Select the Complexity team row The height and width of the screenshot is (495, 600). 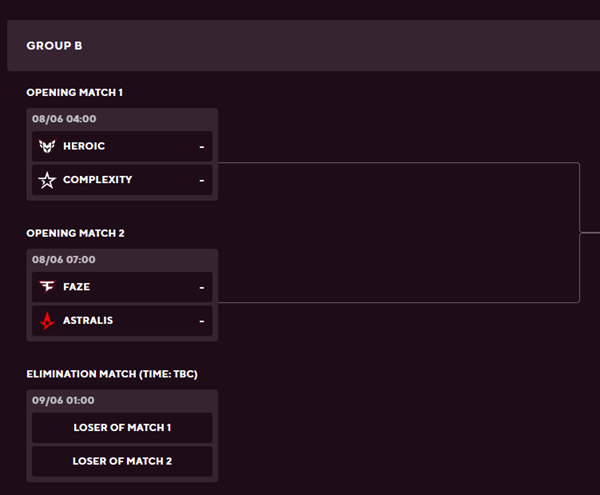coord(122,180)
